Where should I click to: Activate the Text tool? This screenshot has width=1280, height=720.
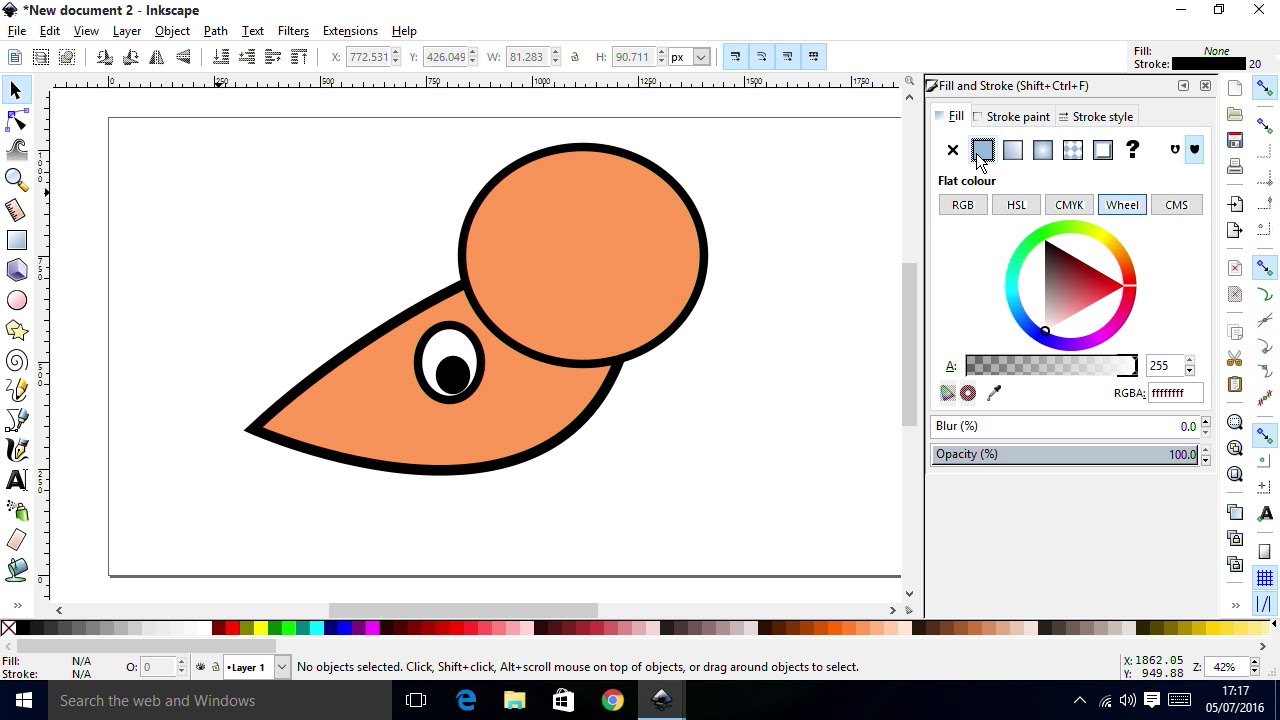(16, 480)
